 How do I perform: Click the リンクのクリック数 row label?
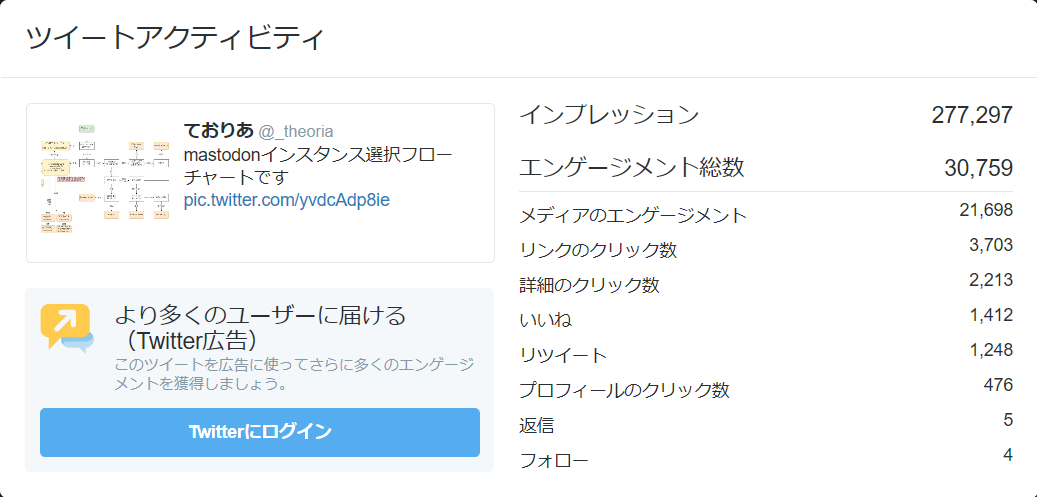pos(599,250)
